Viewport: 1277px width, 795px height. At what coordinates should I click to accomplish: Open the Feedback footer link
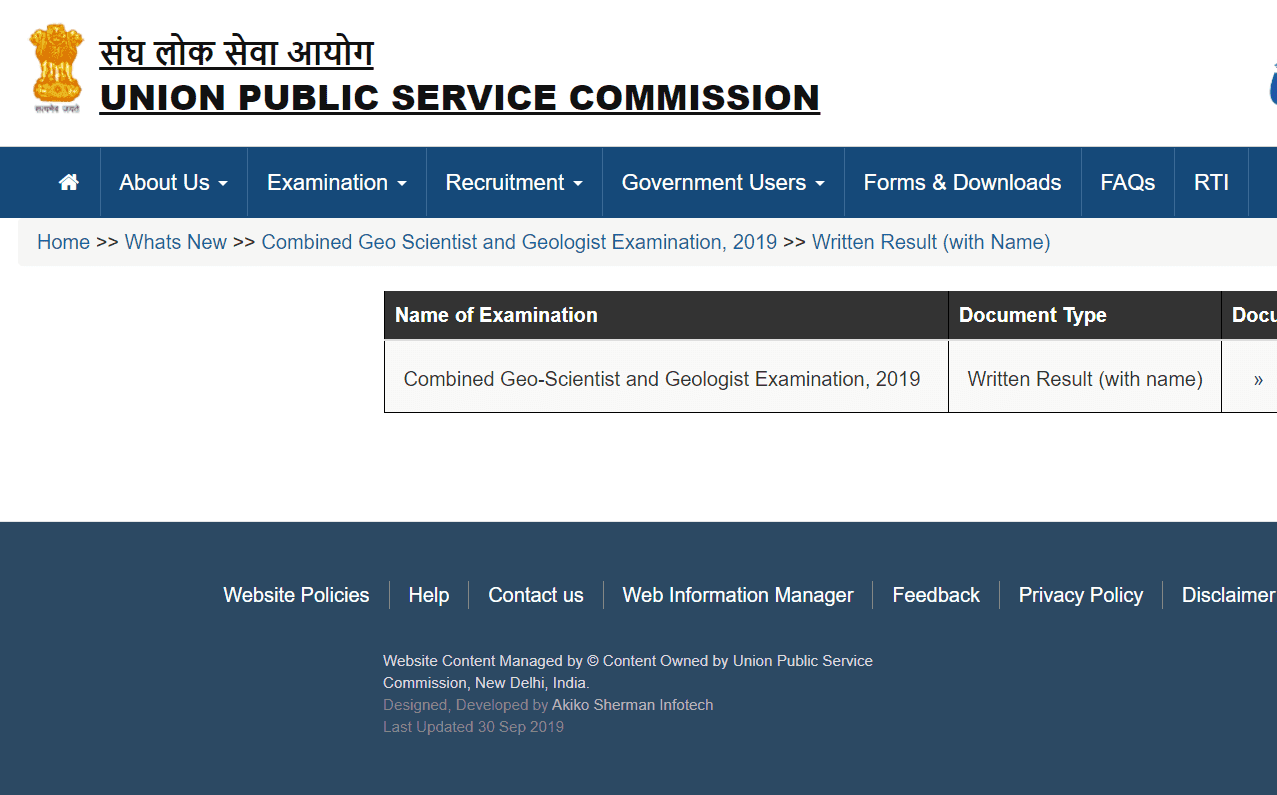936,595
